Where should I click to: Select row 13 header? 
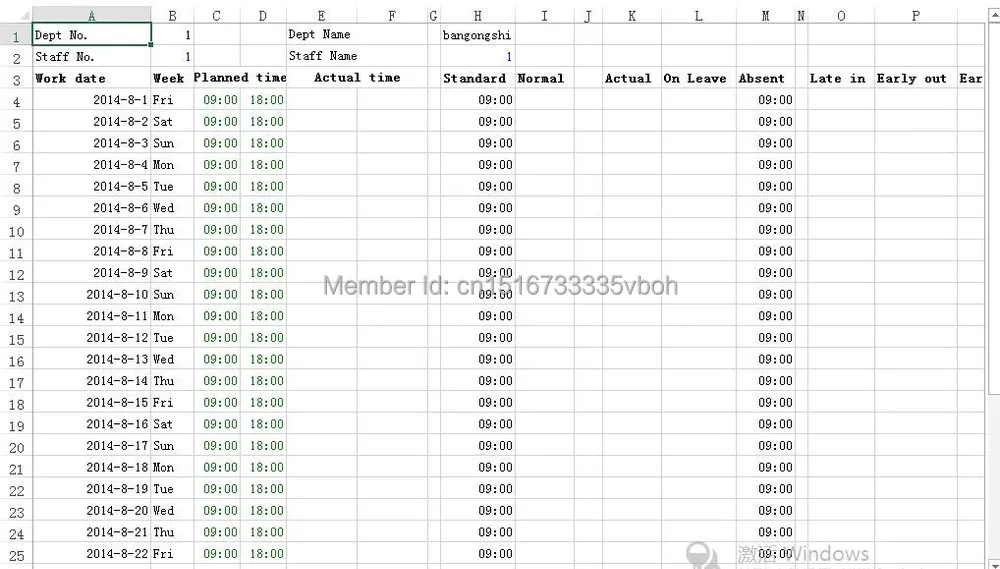pyautogui.click(x=16, y=296)
